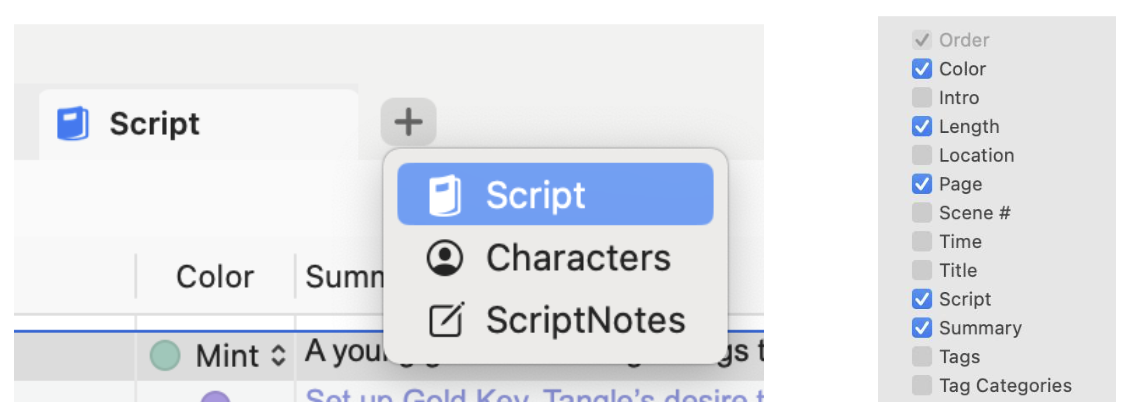Enable the Scene # column checkbox
The width and height of the screenshot is (1138, 420).
[922, 213]
